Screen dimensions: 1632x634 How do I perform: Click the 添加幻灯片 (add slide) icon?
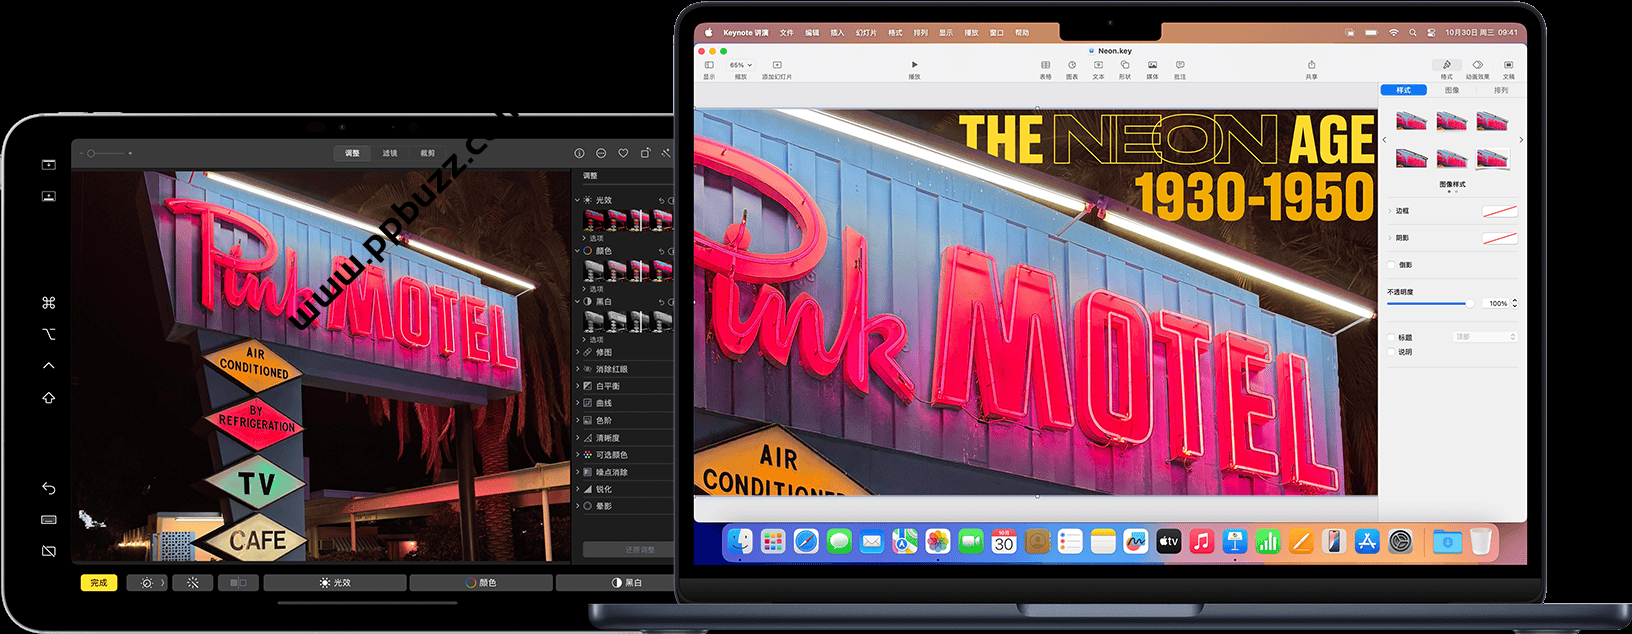[x=777, y=65]
